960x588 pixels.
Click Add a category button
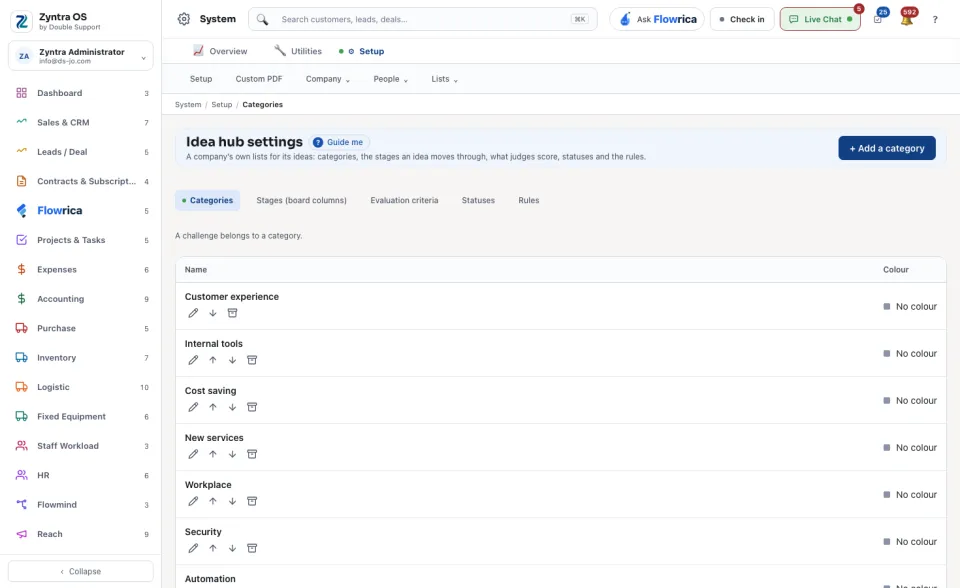[887, 148]
